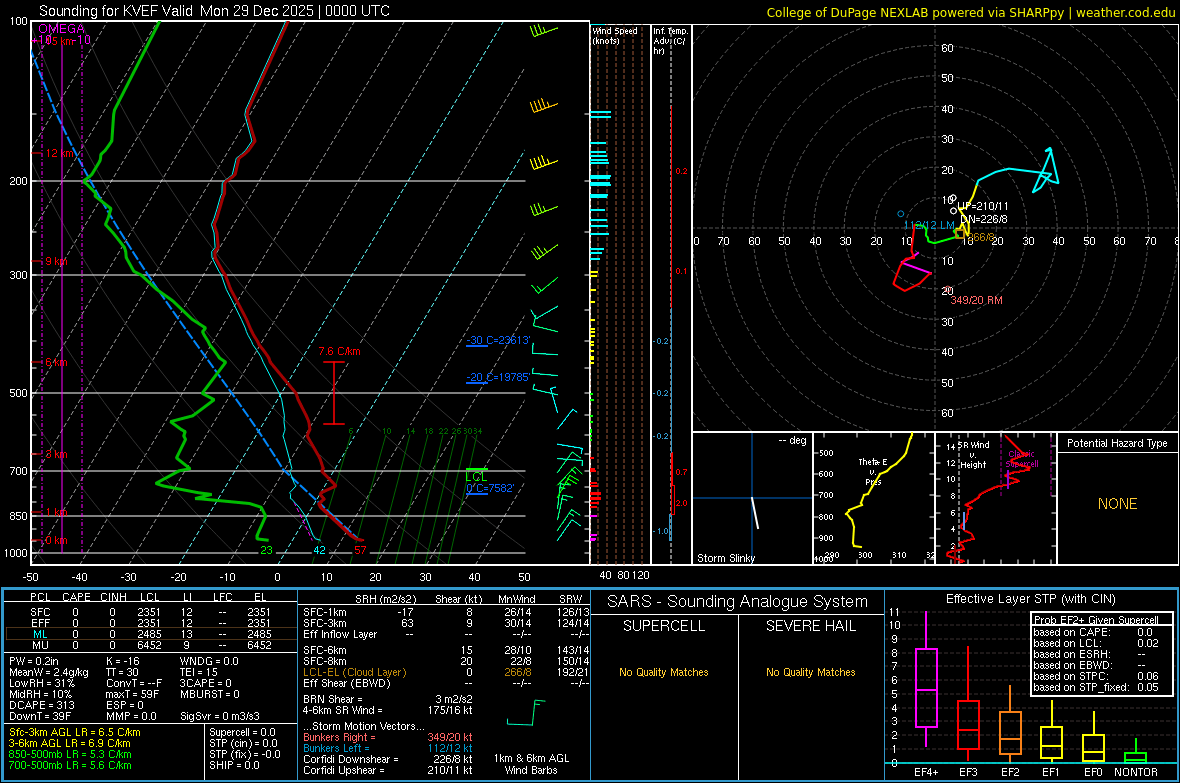Click the white storm slinky line
This screenshot has width=1180, height=783.
(755, 512)
